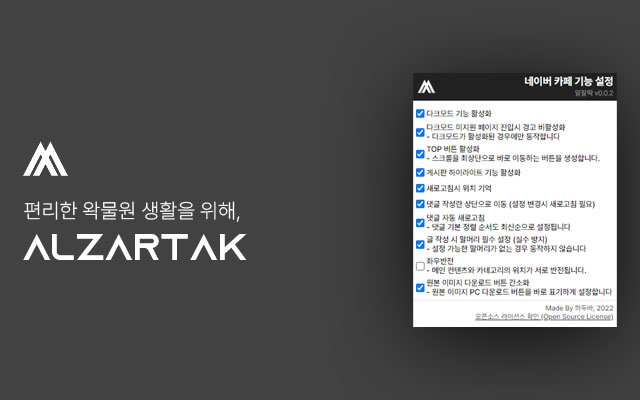Uncheck 글 작성 시 말머리 필수 설정
This screenshot has width=640, height=400.
[420, 244]
